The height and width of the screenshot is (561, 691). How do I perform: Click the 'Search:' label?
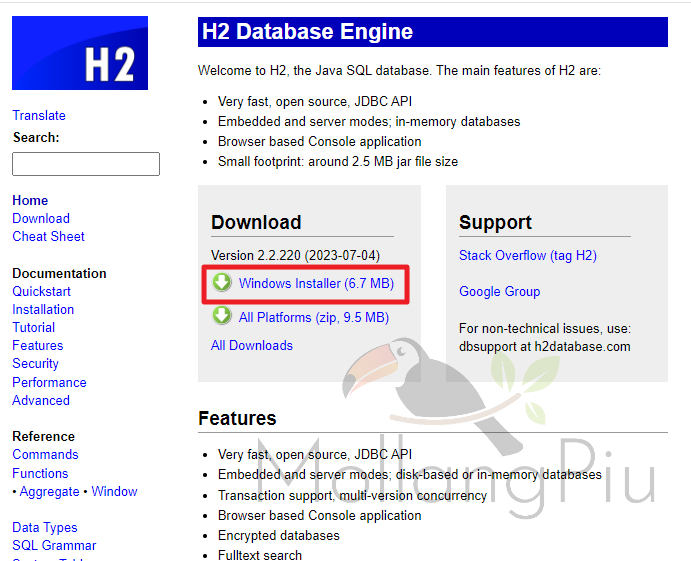[36, 137]
